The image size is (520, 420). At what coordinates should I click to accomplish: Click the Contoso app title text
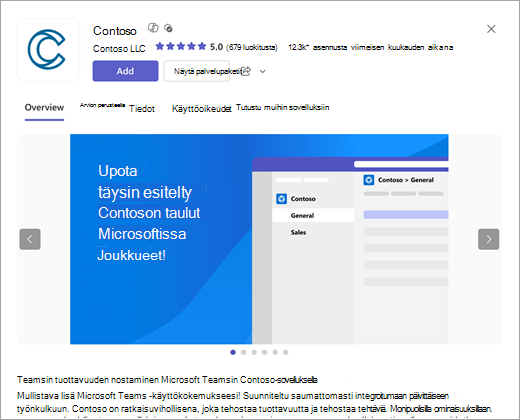pyautogui.click(x=115, y=31)
